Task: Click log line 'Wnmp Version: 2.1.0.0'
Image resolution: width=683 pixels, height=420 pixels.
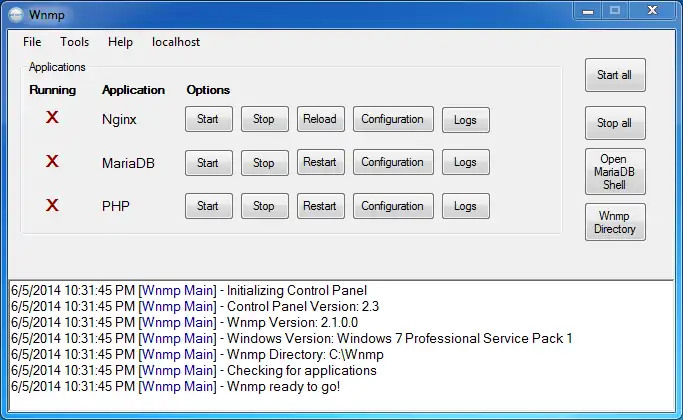Action: (184, 323)
